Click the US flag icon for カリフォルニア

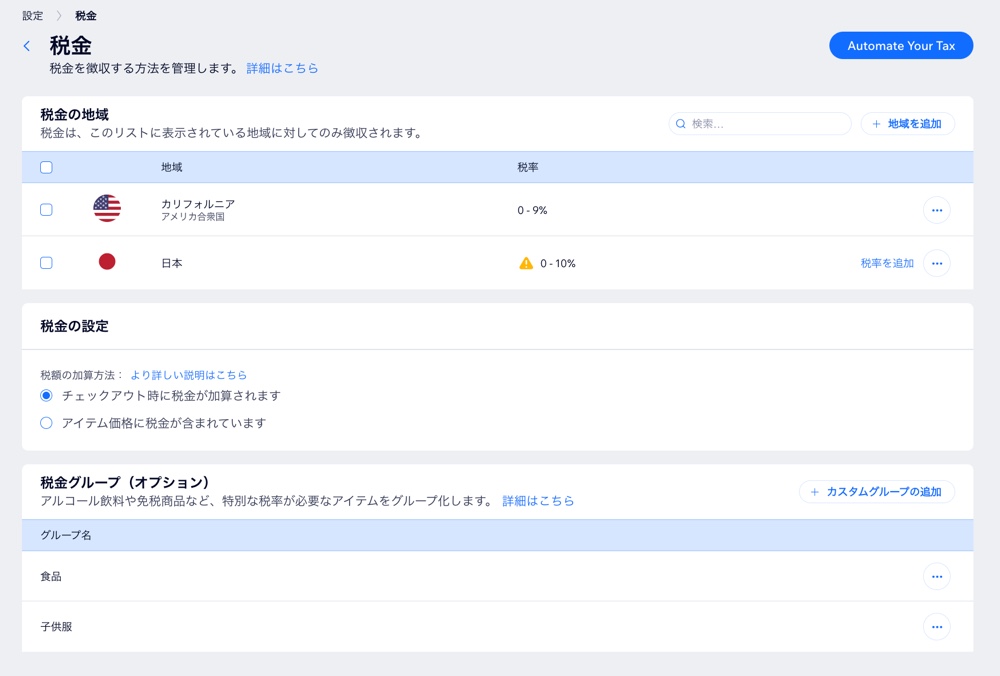pyautogui.click(x=107, y=210)
